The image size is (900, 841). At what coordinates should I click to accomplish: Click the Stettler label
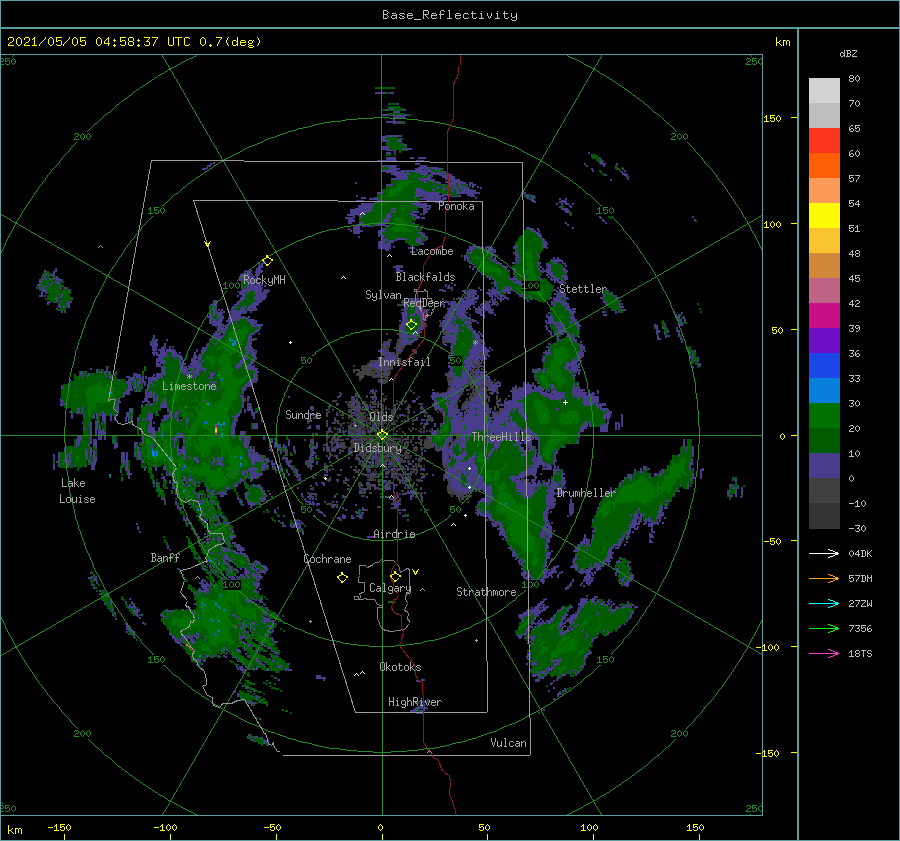(583, 289)
